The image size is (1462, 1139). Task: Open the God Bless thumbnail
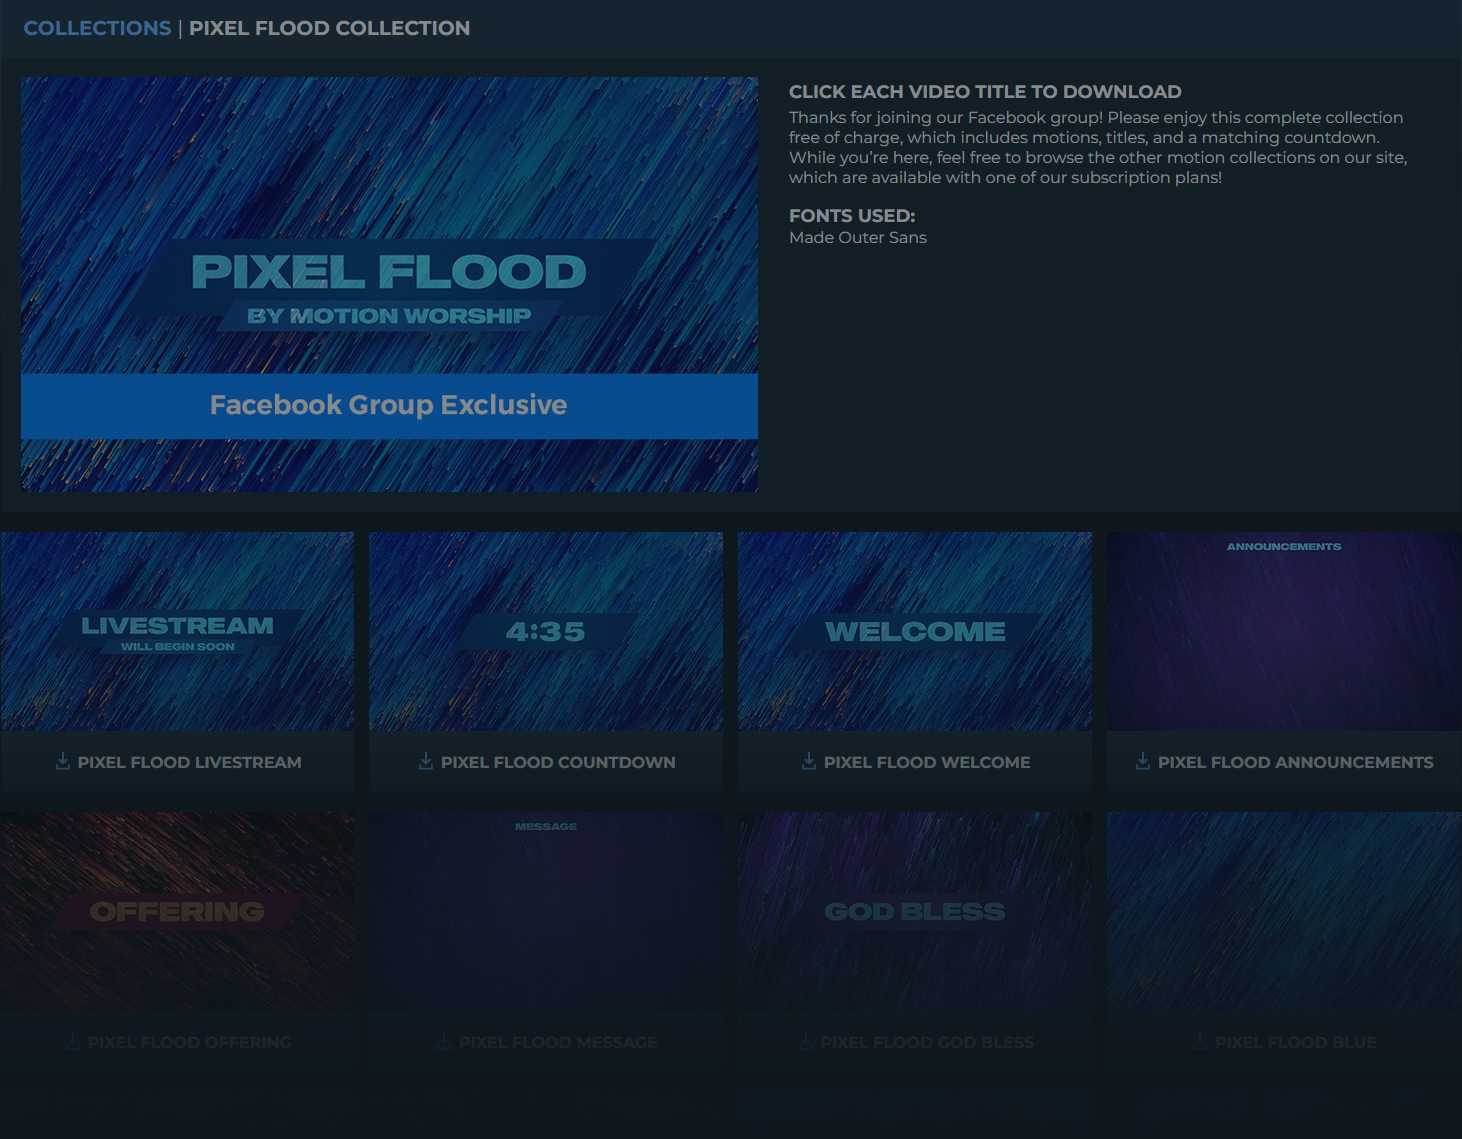point(915,911)
